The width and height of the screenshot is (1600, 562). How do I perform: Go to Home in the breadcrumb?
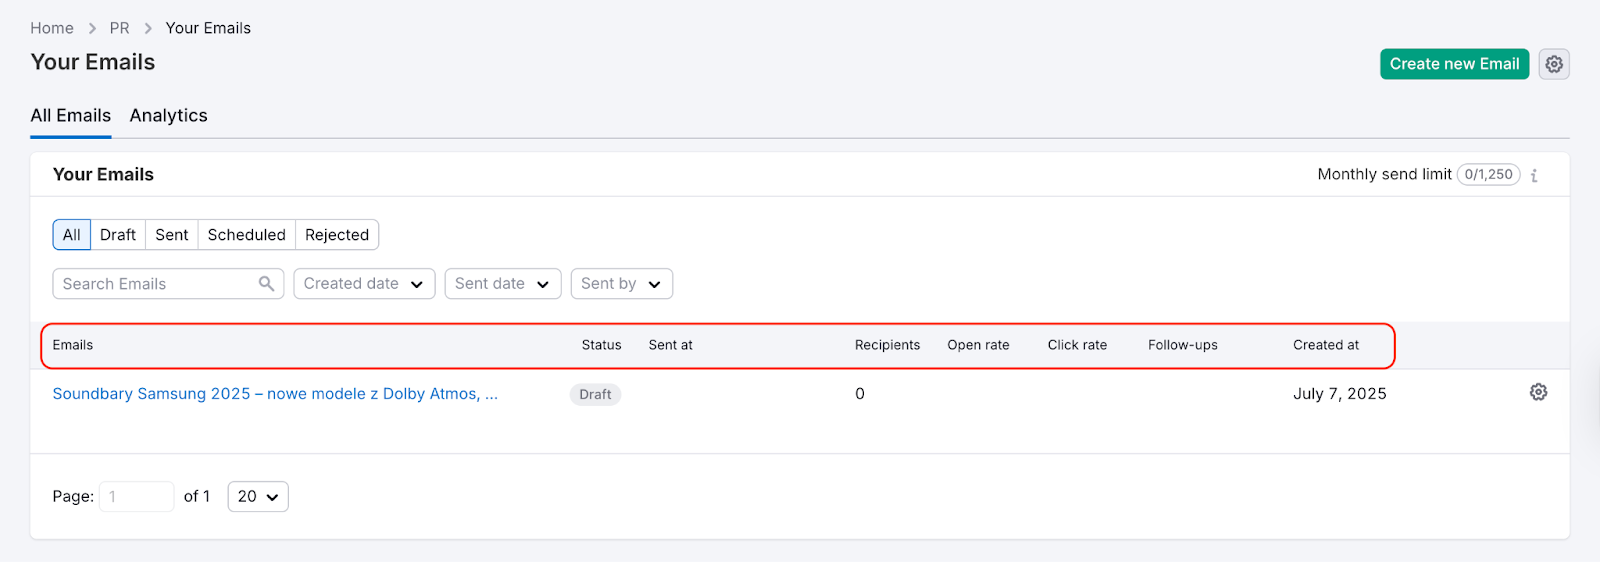pos(52,28)
